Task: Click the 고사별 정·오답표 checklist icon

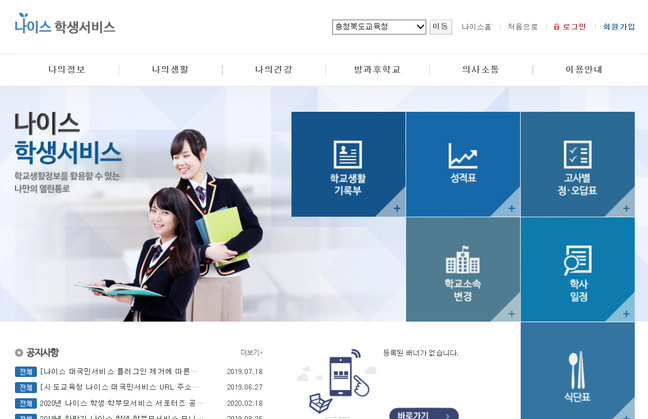Action: [577, 154]
